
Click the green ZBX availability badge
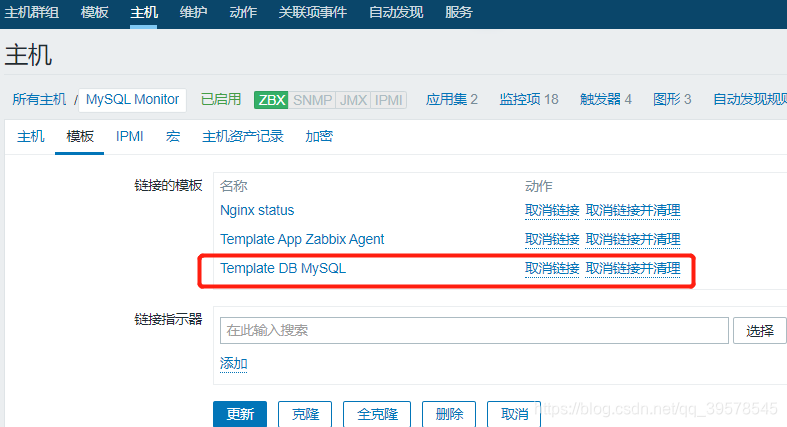pos(271,100)
